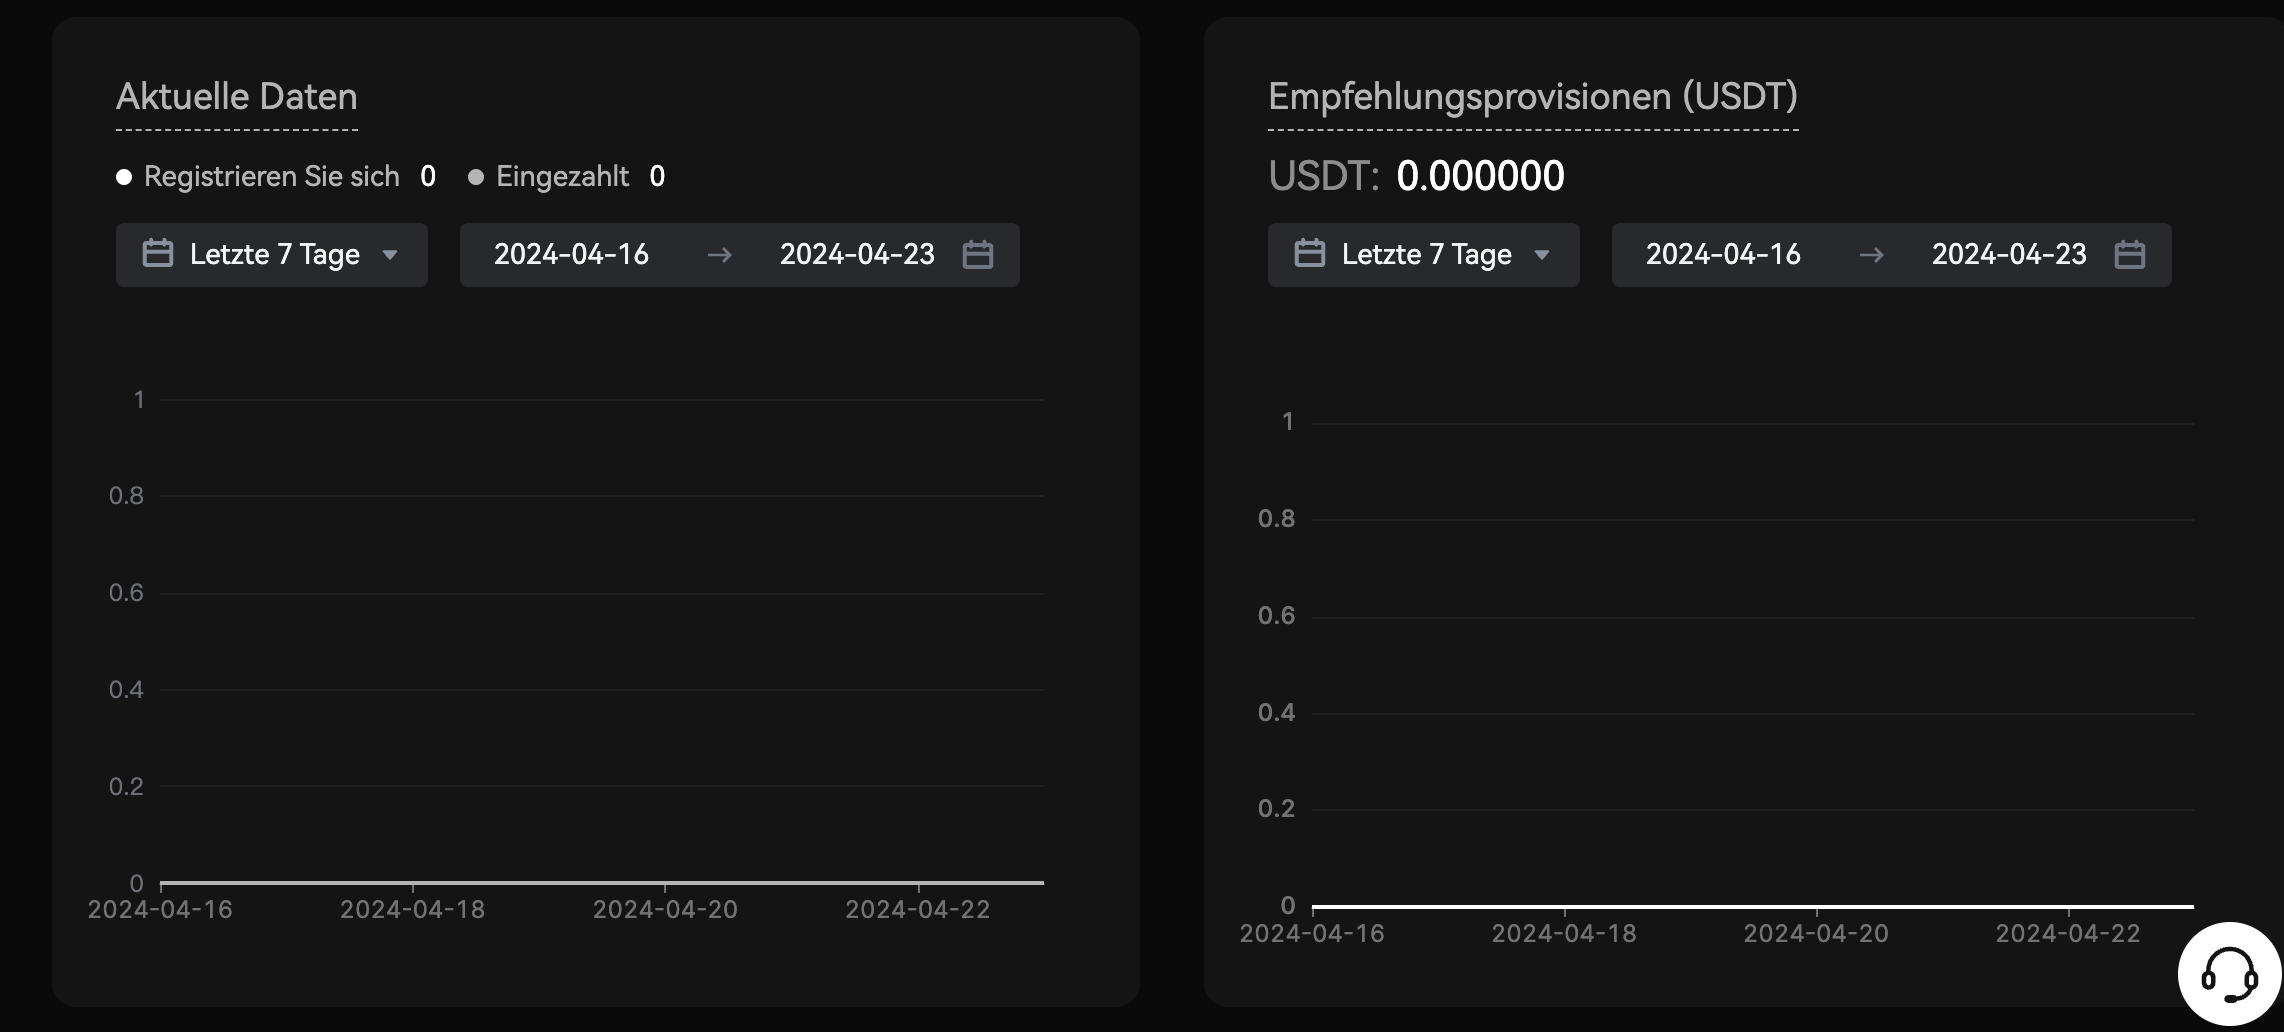Click the arrow between Empfehlungsprovisionen dates
The image size is (2284, 1032).
(1871, 255)
